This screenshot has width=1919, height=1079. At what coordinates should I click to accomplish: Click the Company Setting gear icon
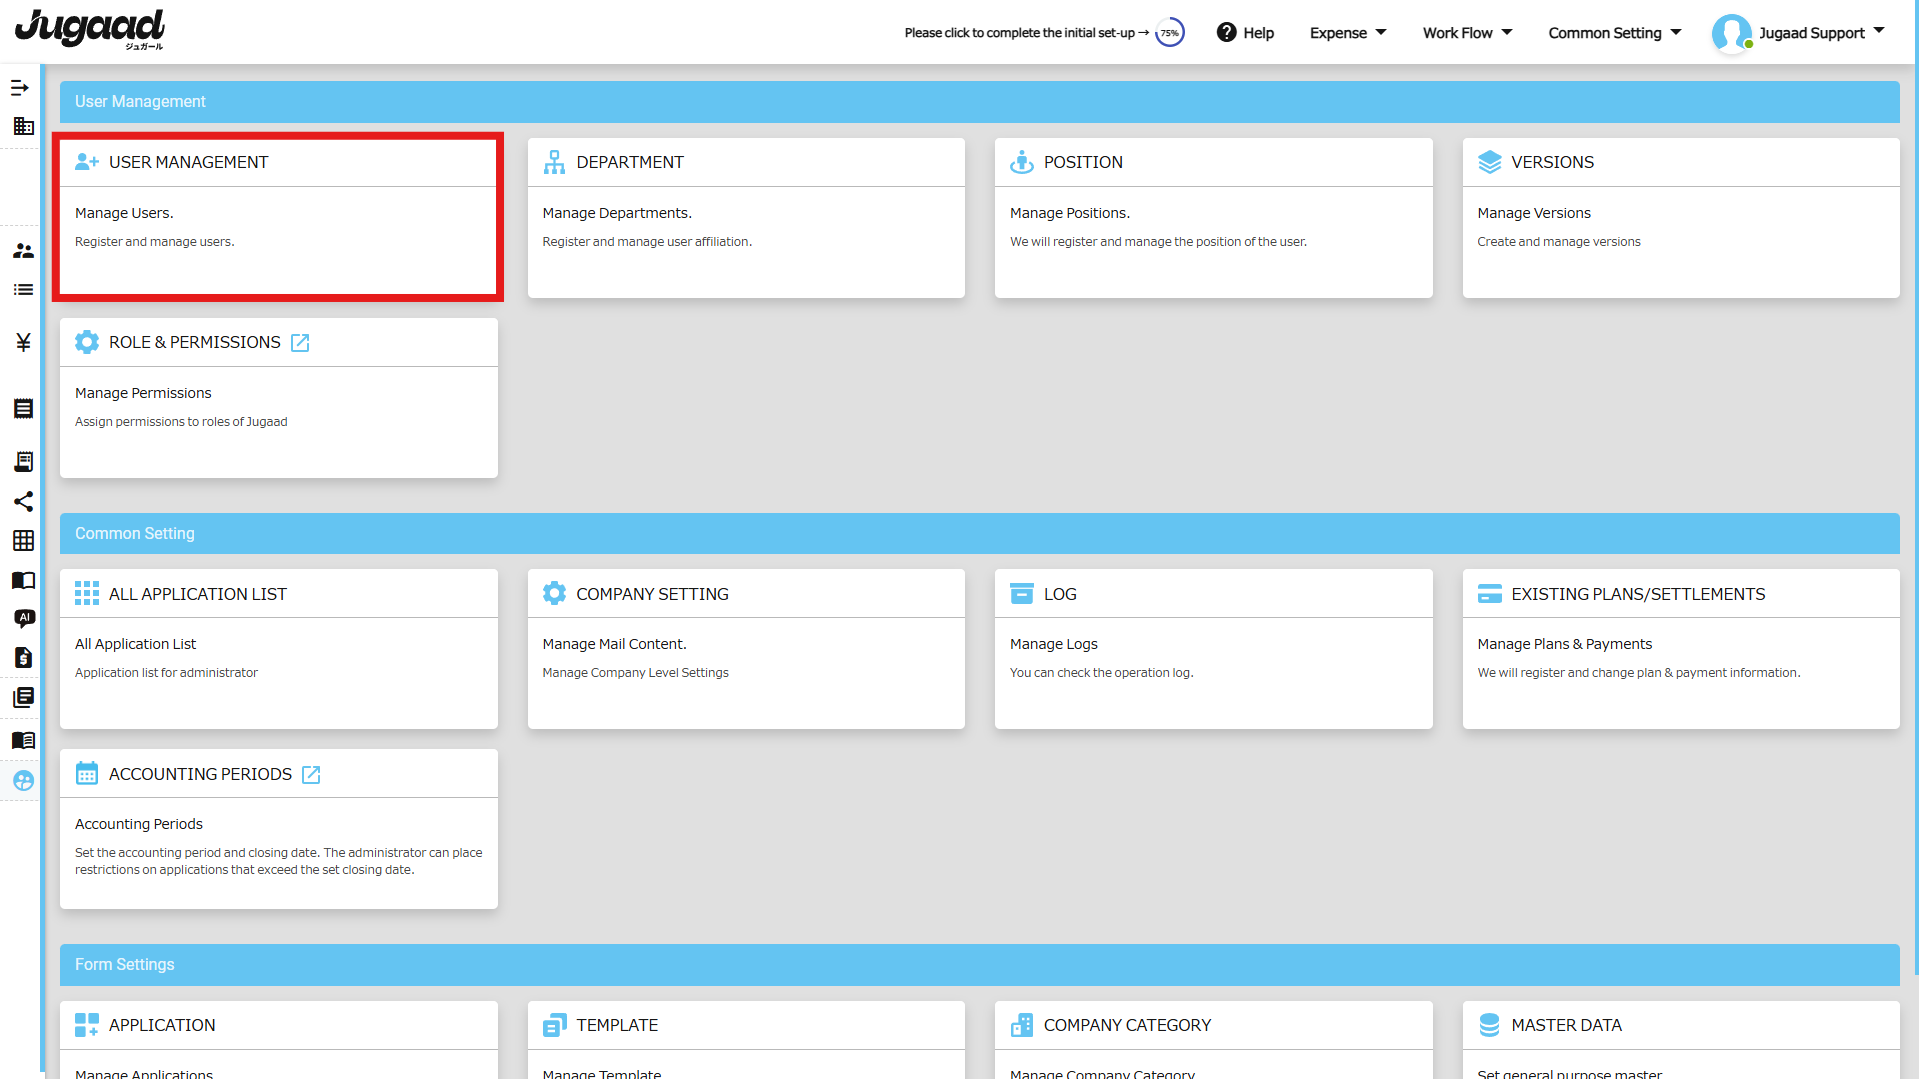[x=554, y=594]
